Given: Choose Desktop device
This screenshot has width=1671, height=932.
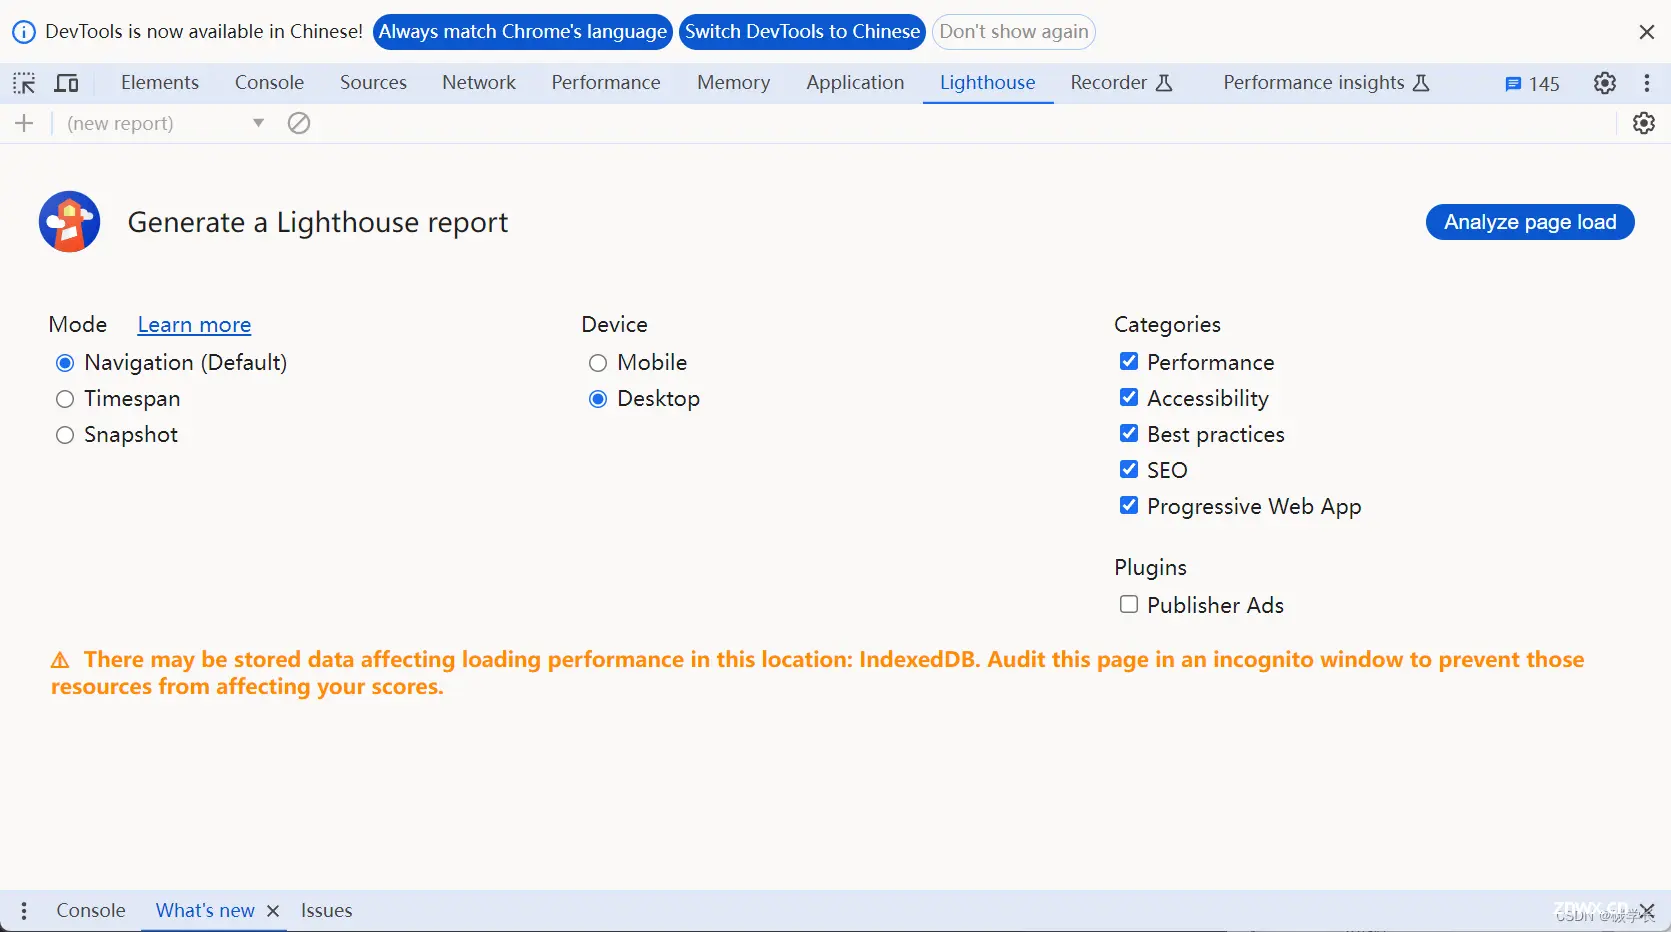Looking at the screenshot, I should click(x=598, y=399).
